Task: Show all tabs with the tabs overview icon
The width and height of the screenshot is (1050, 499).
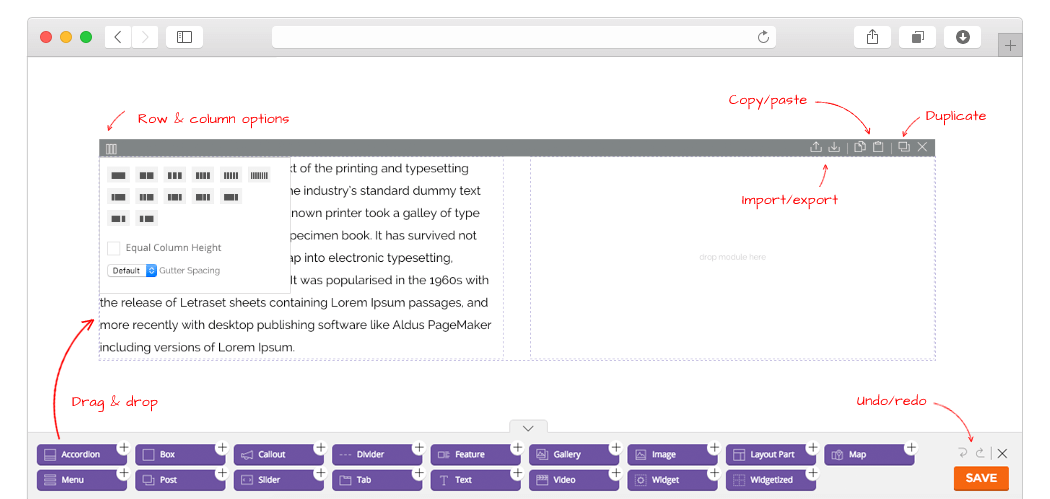Action: (917, 38)
